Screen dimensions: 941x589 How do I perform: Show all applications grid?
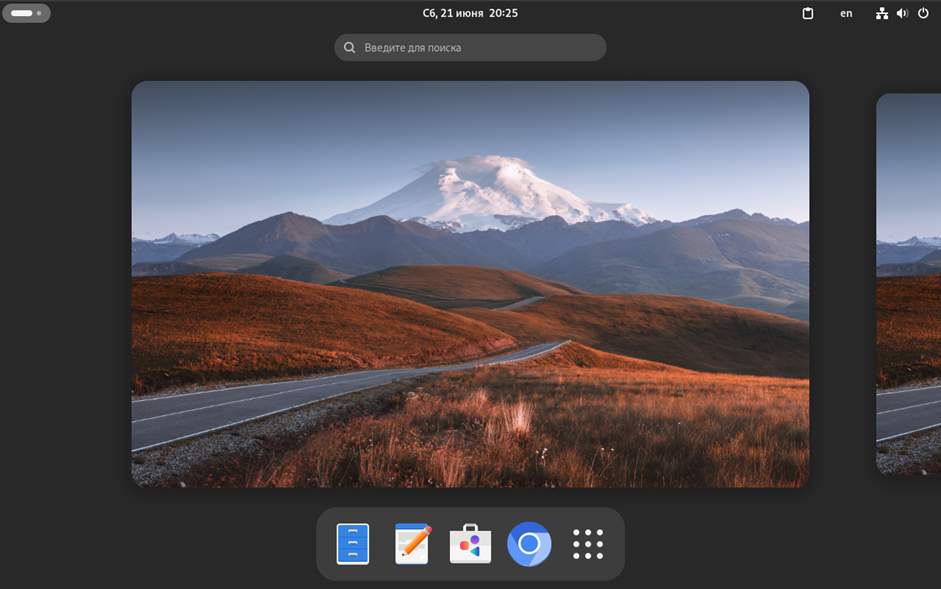[x=588, y=544]
